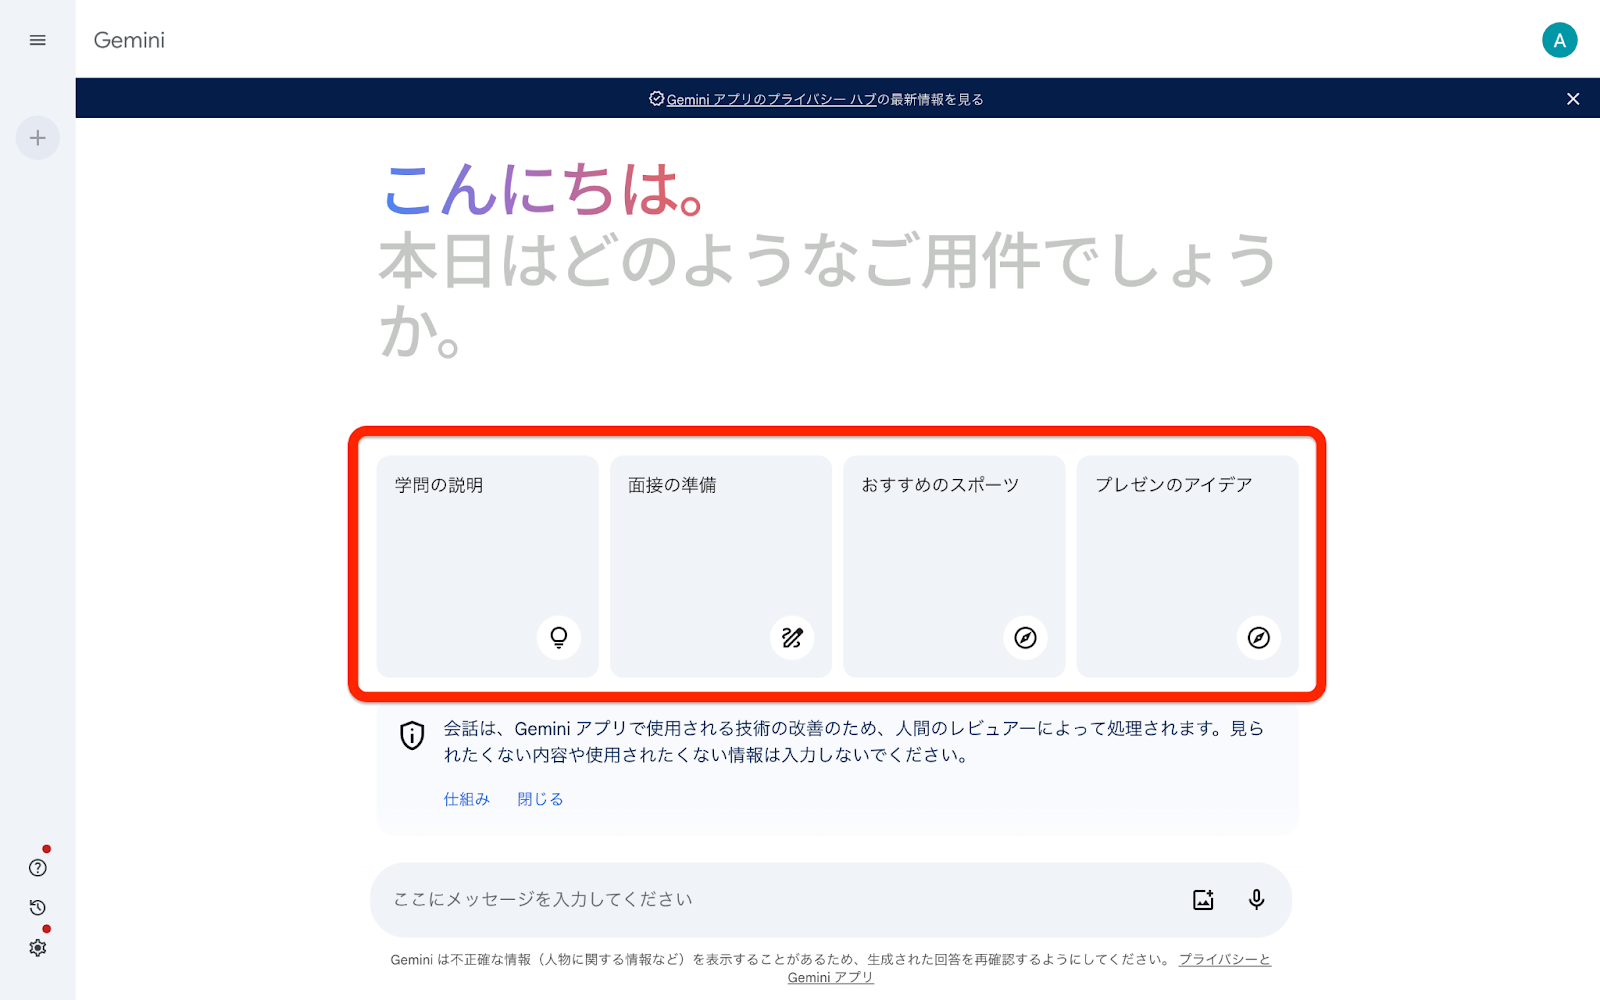Open the activity history icon

click(x=38, y=908)
